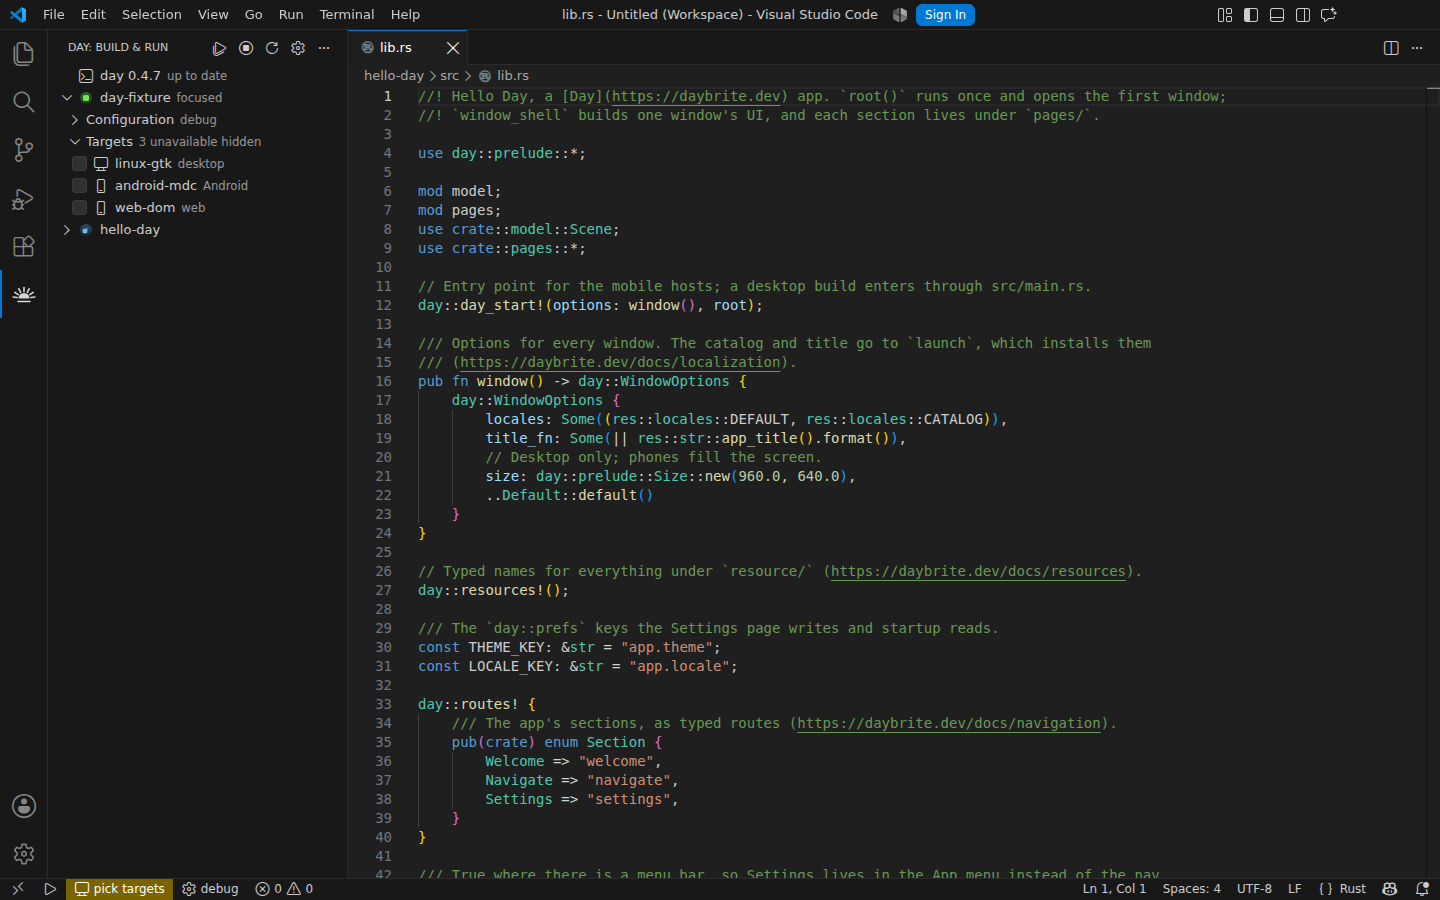Open the Explorer view in activity bar
This screenshot has width=1440, height=900.
(x=23, y=53)
